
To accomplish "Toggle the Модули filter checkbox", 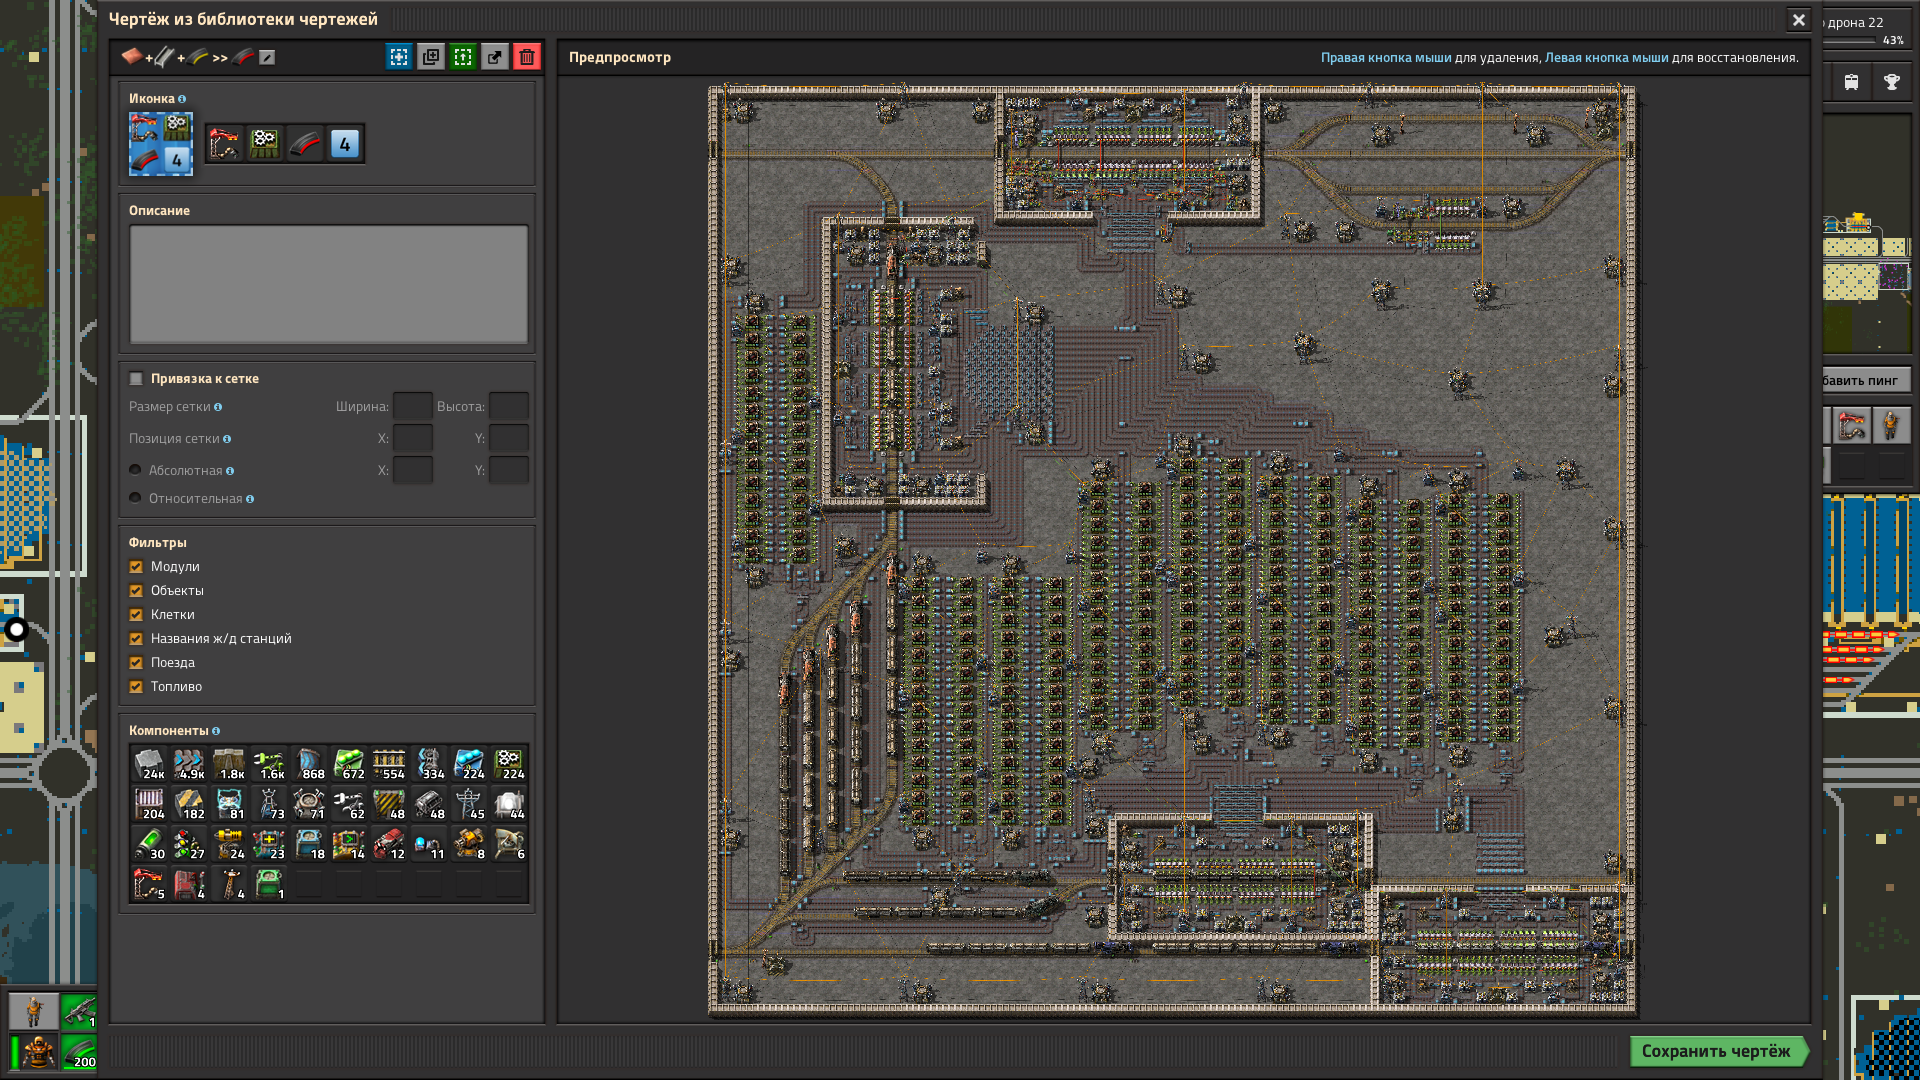I will coord(136,567).
